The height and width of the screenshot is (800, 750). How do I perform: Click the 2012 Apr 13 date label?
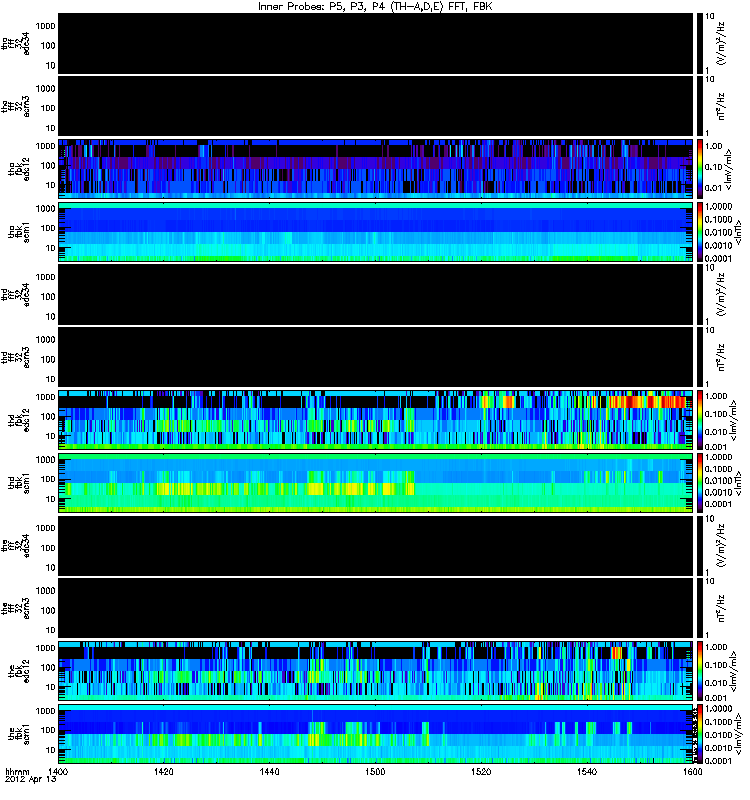[x=30, y=780]
